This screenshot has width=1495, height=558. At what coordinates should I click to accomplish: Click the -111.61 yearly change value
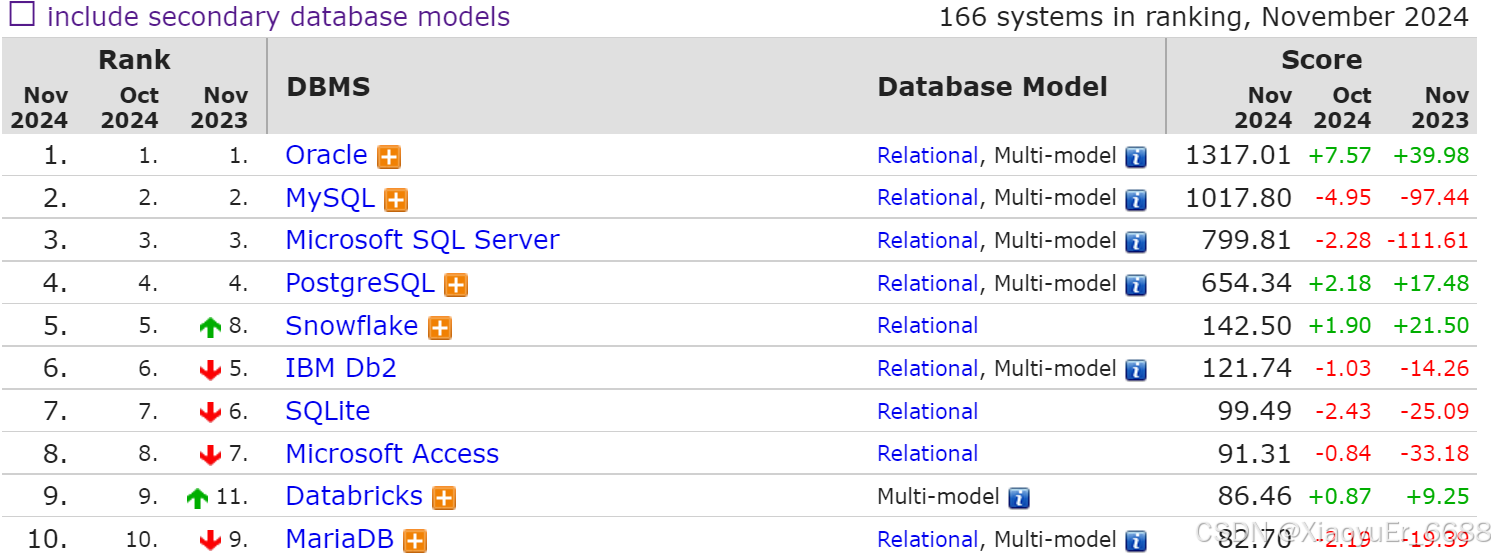[1428, 241]
